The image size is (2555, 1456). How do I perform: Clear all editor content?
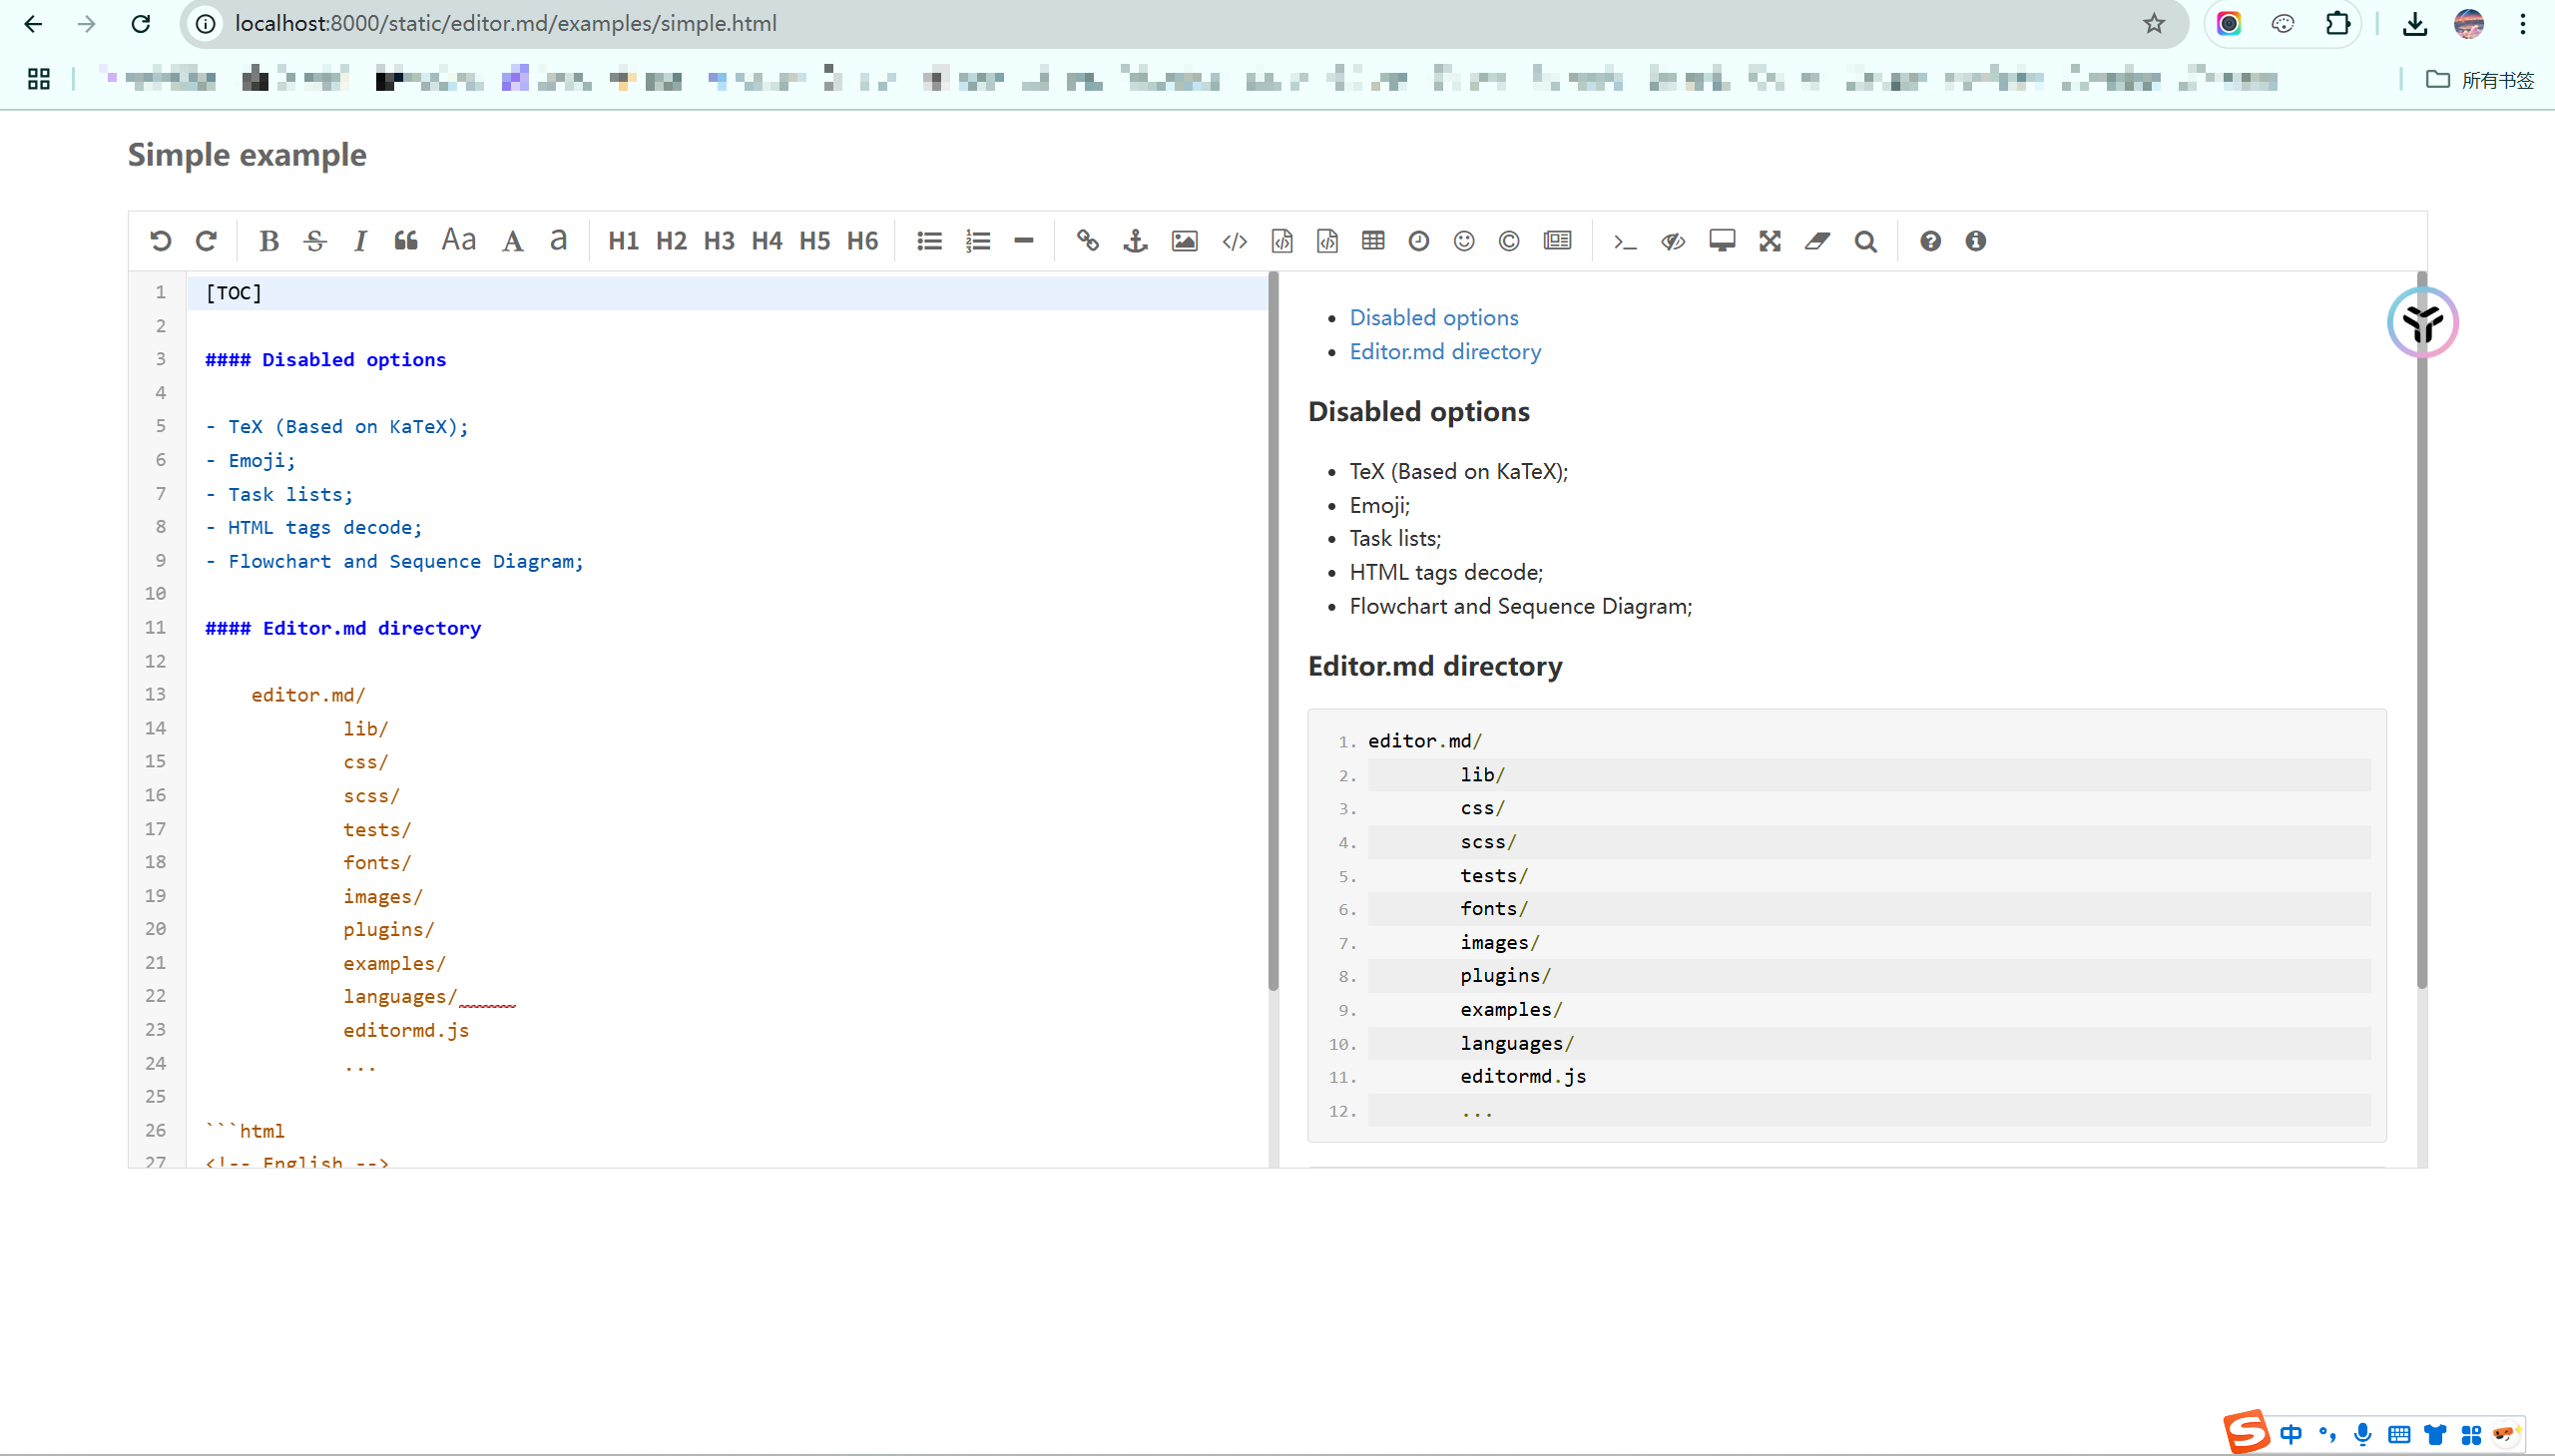(1816, 240)
